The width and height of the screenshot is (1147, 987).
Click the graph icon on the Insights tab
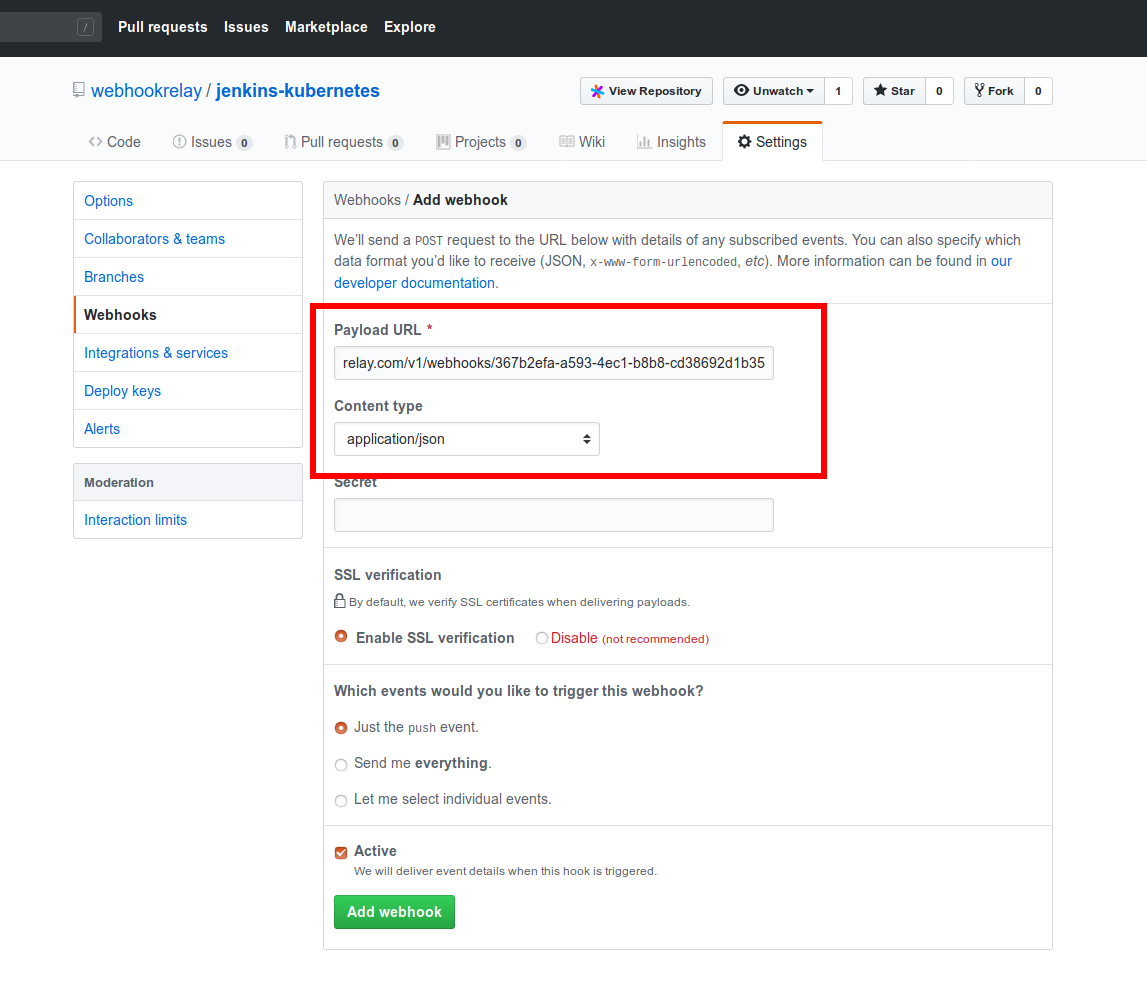pyautogui.click(x=647, y=141)
